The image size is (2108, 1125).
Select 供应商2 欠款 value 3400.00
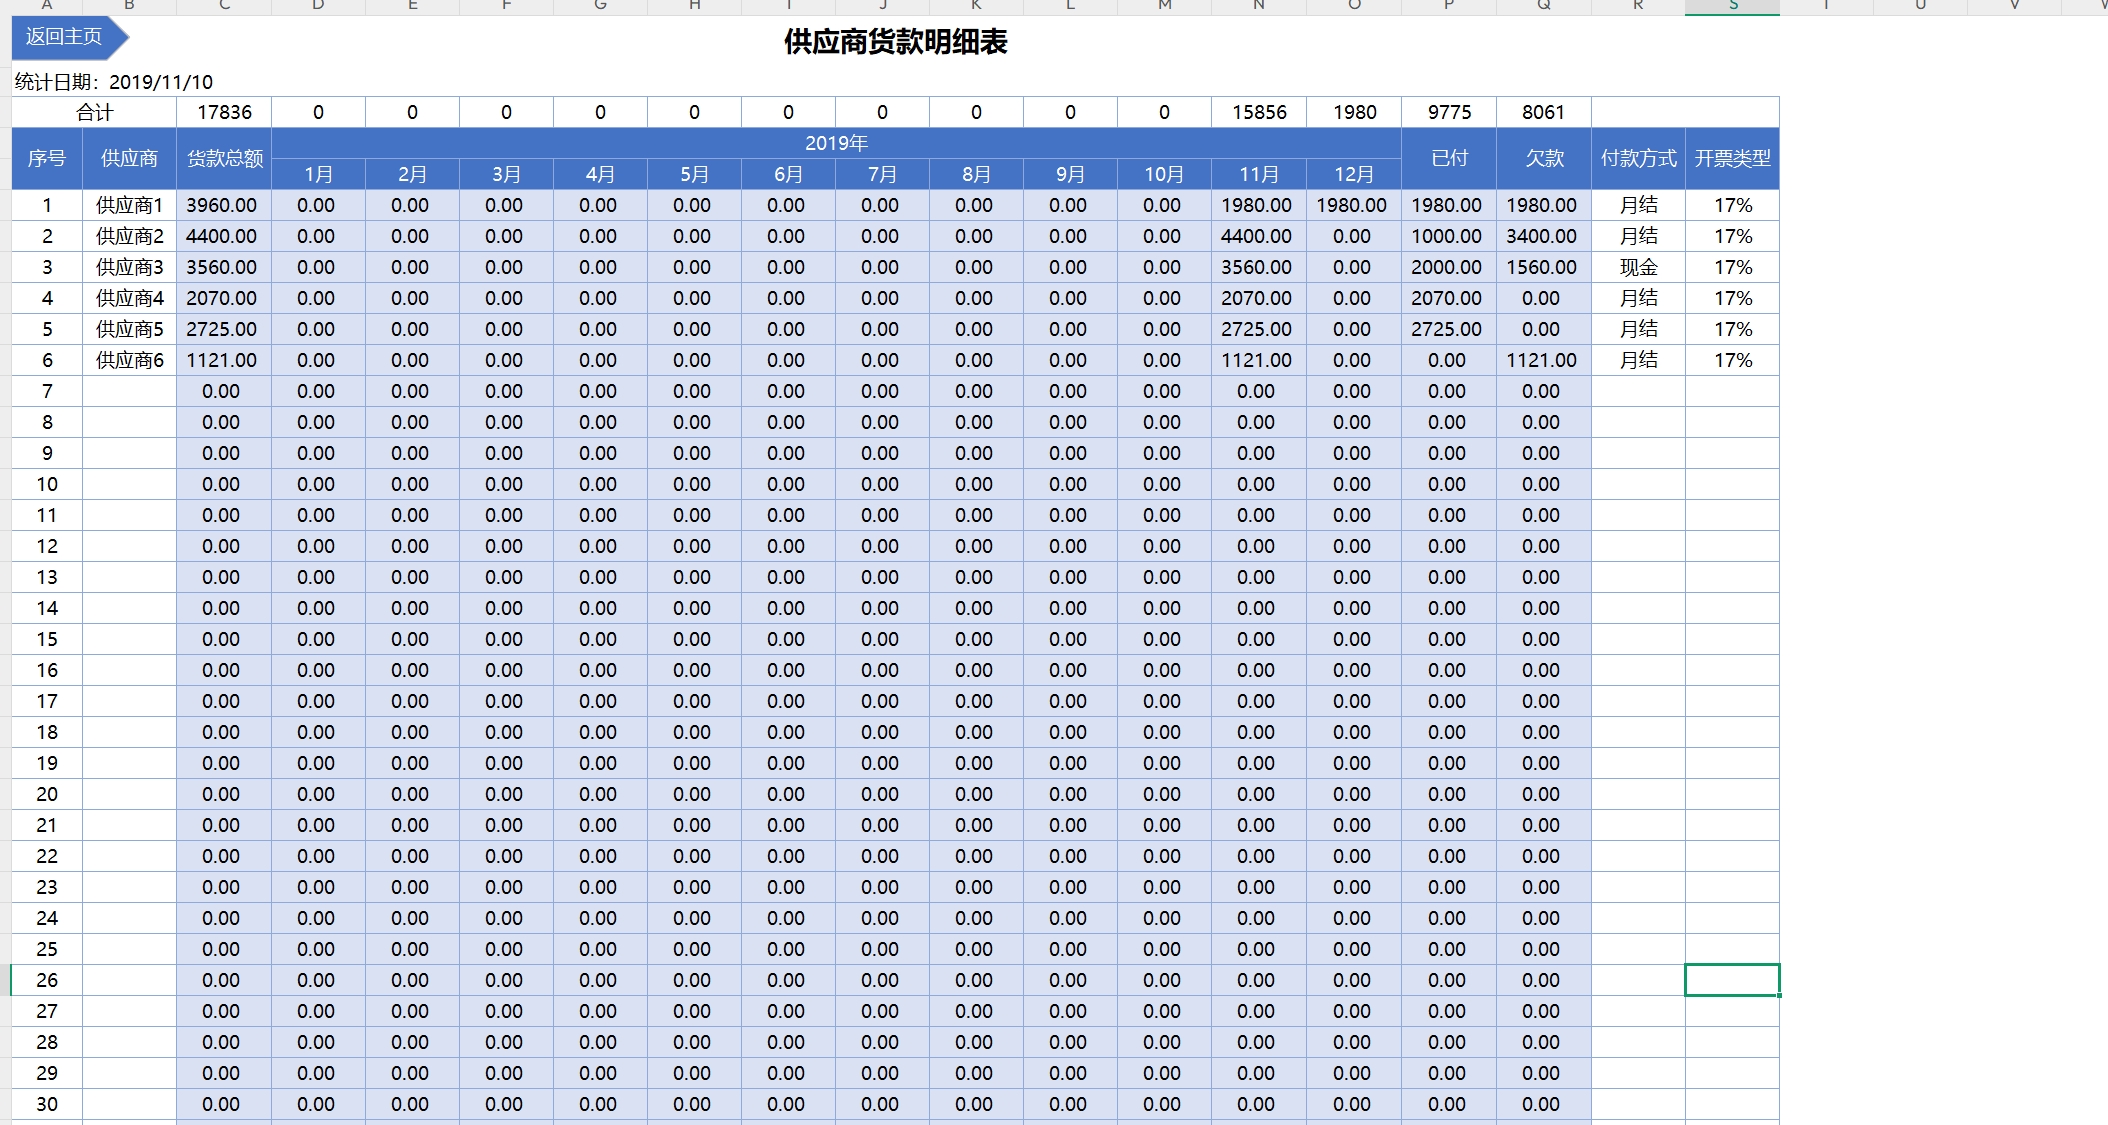pyautogui.click(x=1543, y=236)
